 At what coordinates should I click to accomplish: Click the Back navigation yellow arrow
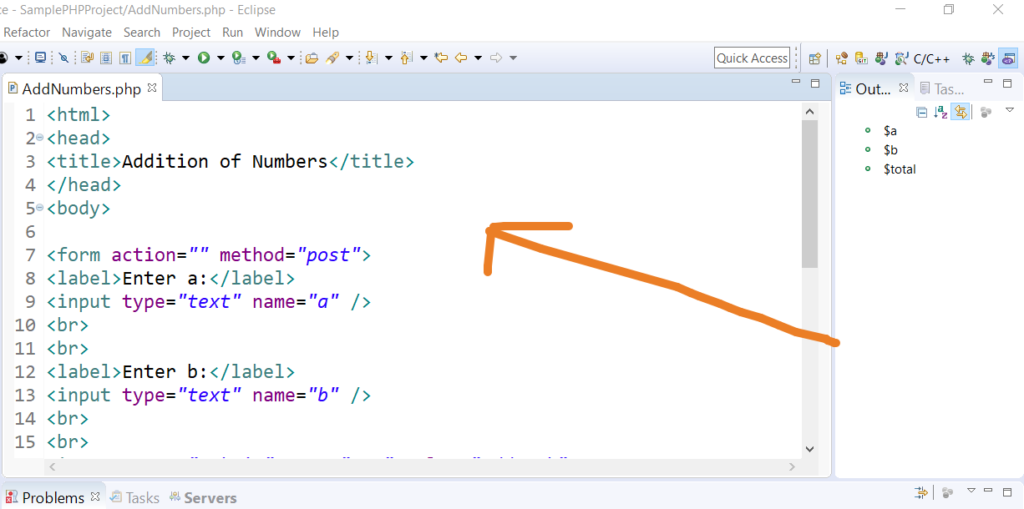pos(461,58)
